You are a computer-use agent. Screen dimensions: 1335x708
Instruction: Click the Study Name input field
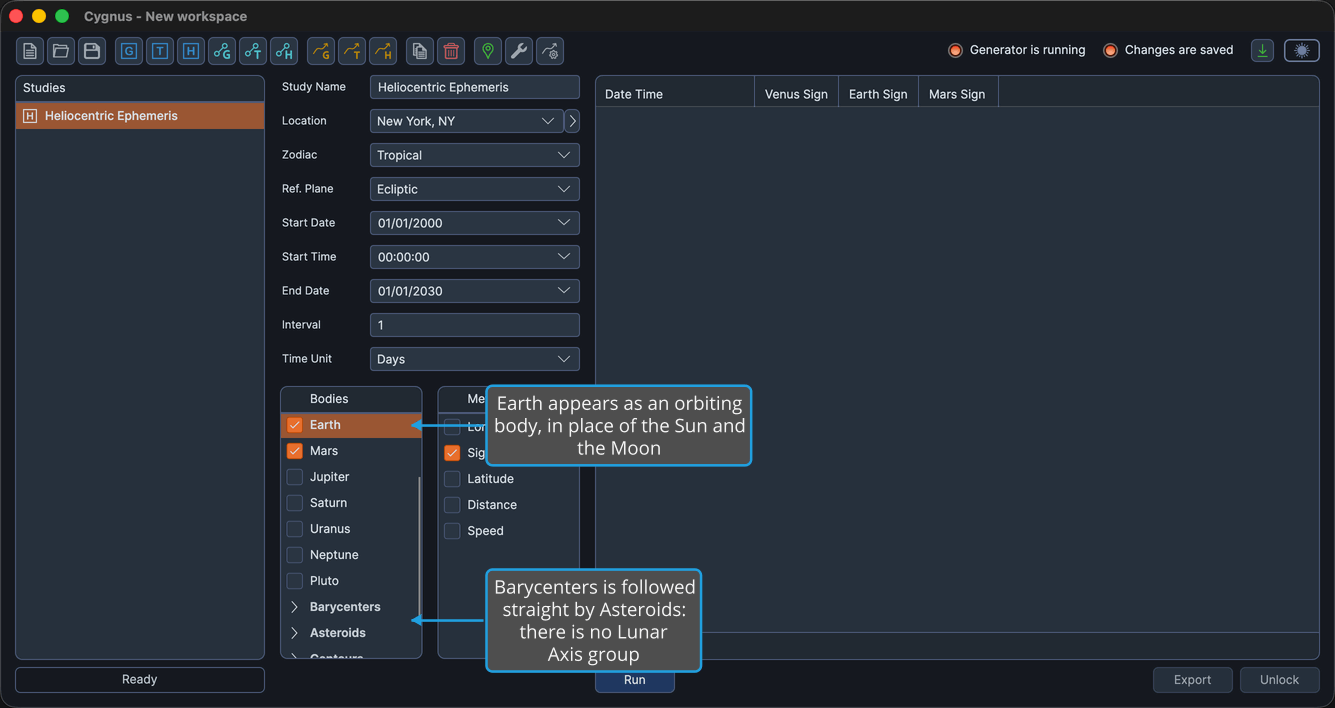pos(475,87)
